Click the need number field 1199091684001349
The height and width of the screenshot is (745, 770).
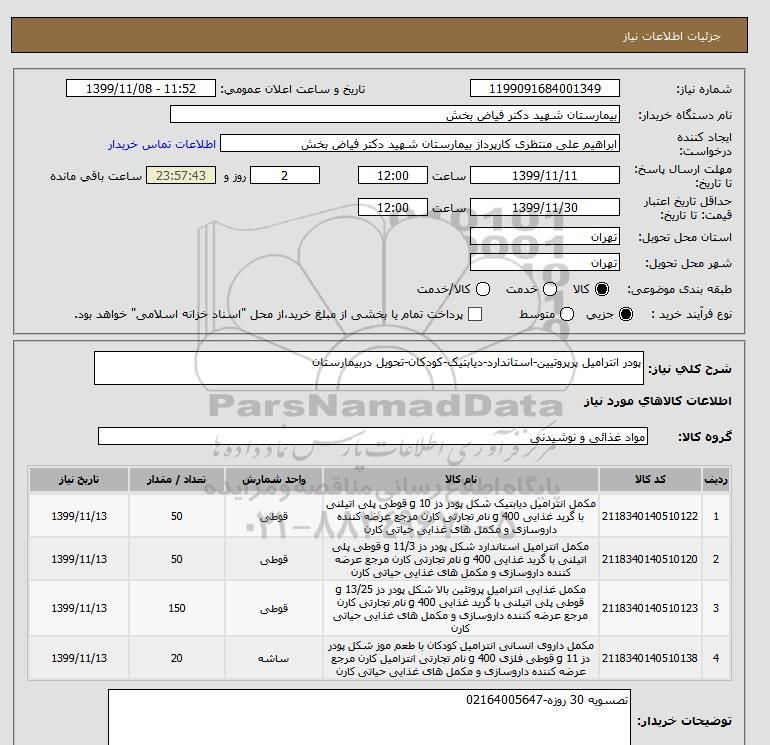click(545, 89)
